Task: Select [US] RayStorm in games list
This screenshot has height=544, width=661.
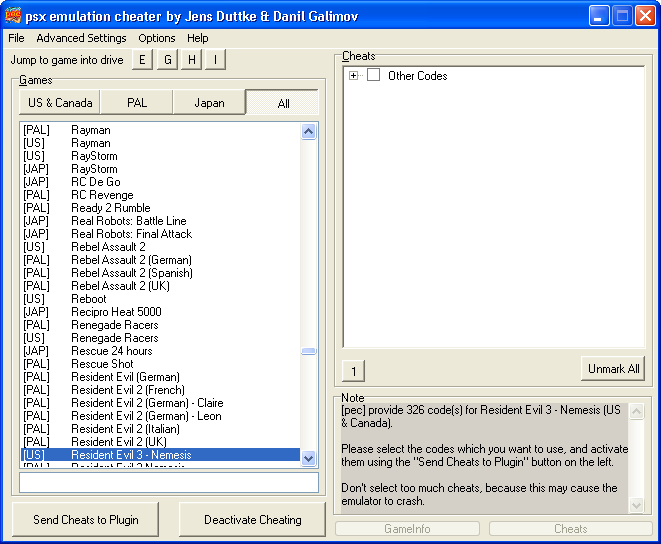Action: [161, 156]
